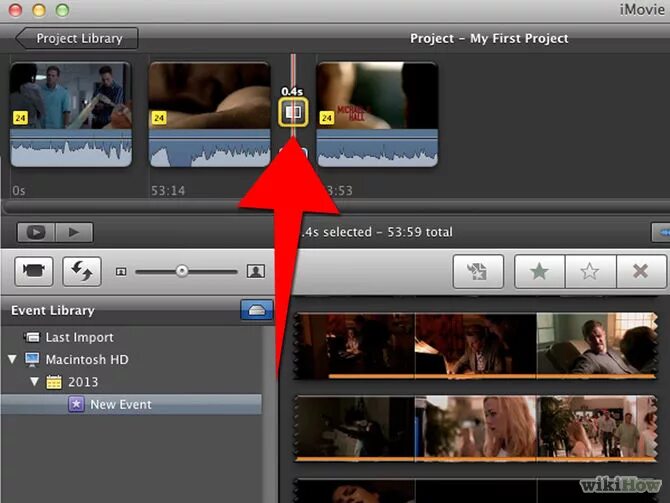Click the green zoom window button

click(x=62, y=10)
